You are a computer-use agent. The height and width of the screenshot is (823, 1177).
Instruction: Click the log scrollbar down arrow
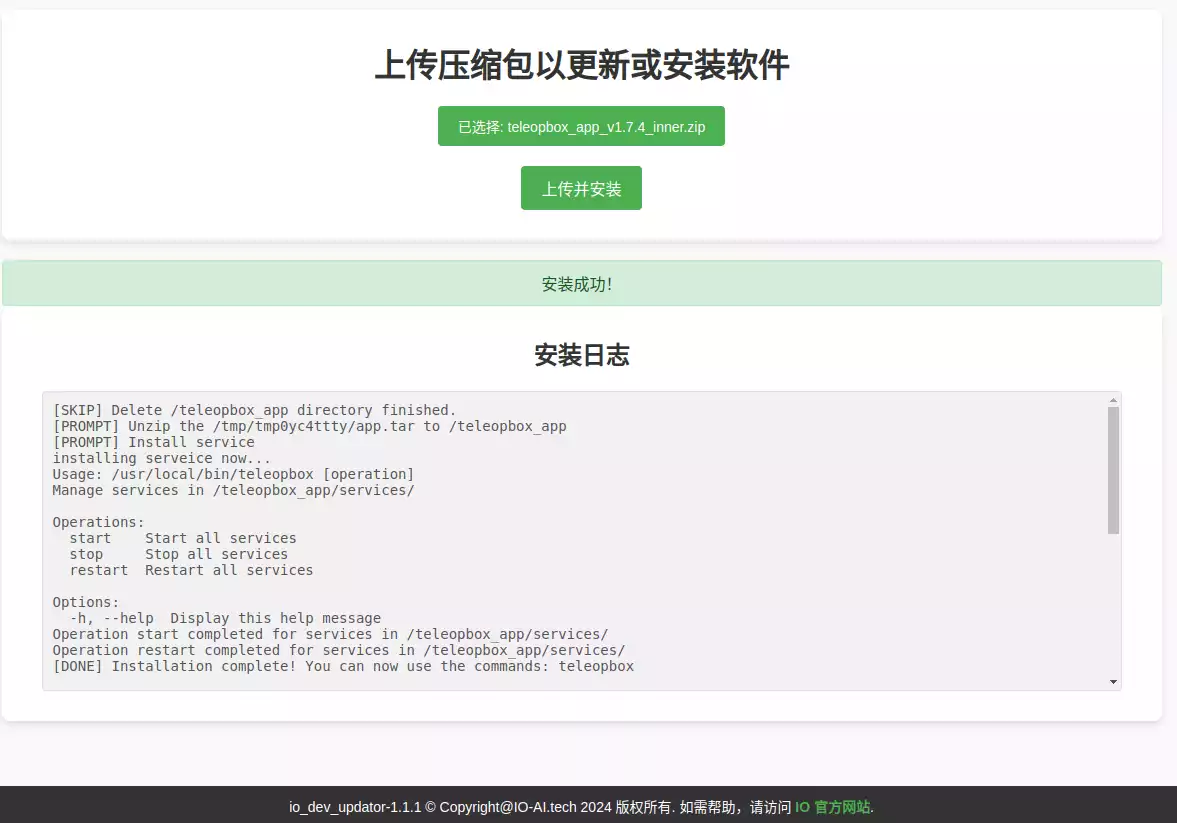point(1113,681)
